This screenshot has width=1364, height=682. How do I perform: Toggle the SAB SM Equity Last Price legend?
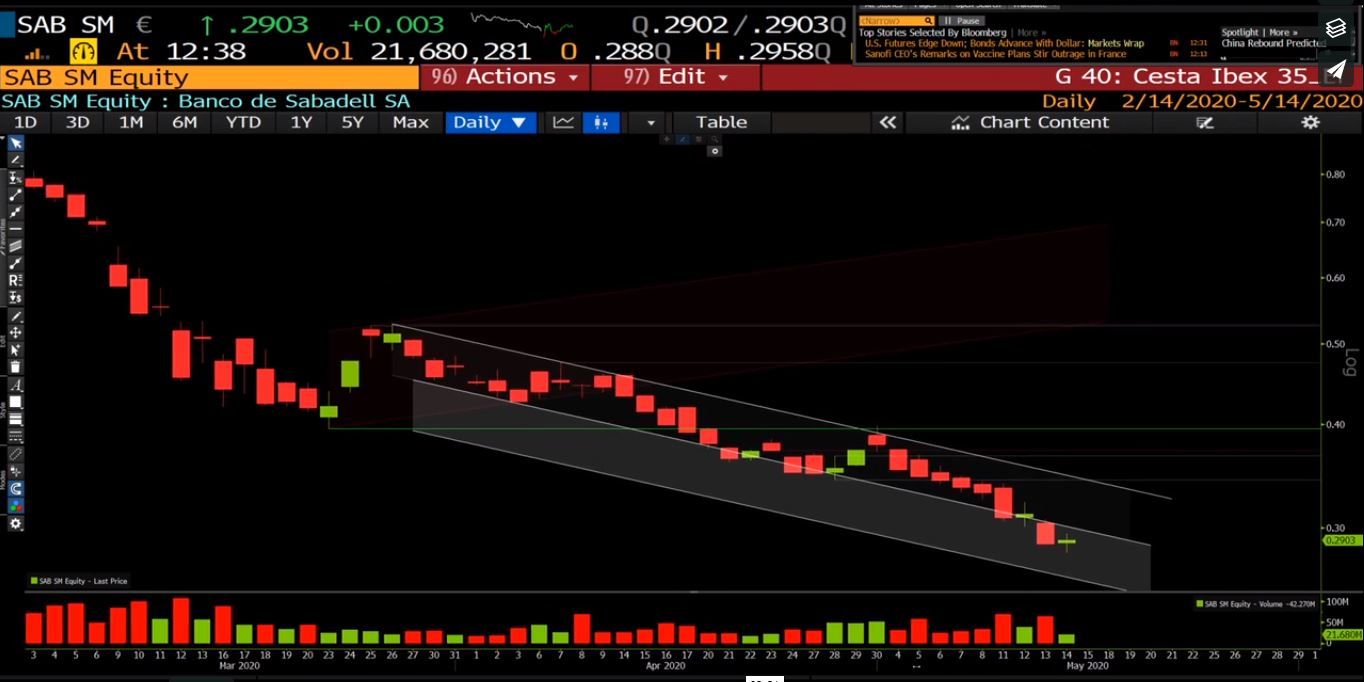coord(79,581)
